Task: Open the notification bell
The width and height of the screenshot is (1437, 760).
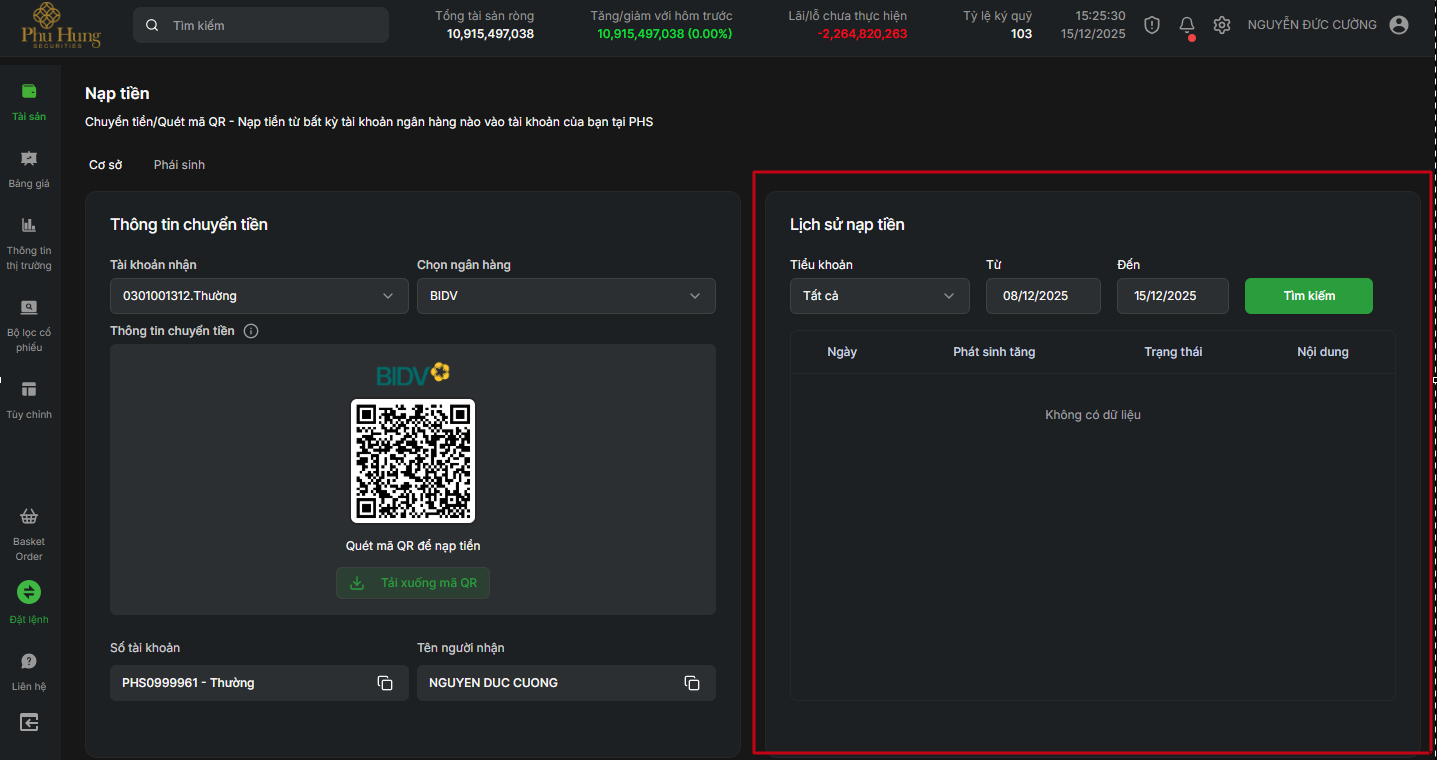Action: tap(1187, 26)
